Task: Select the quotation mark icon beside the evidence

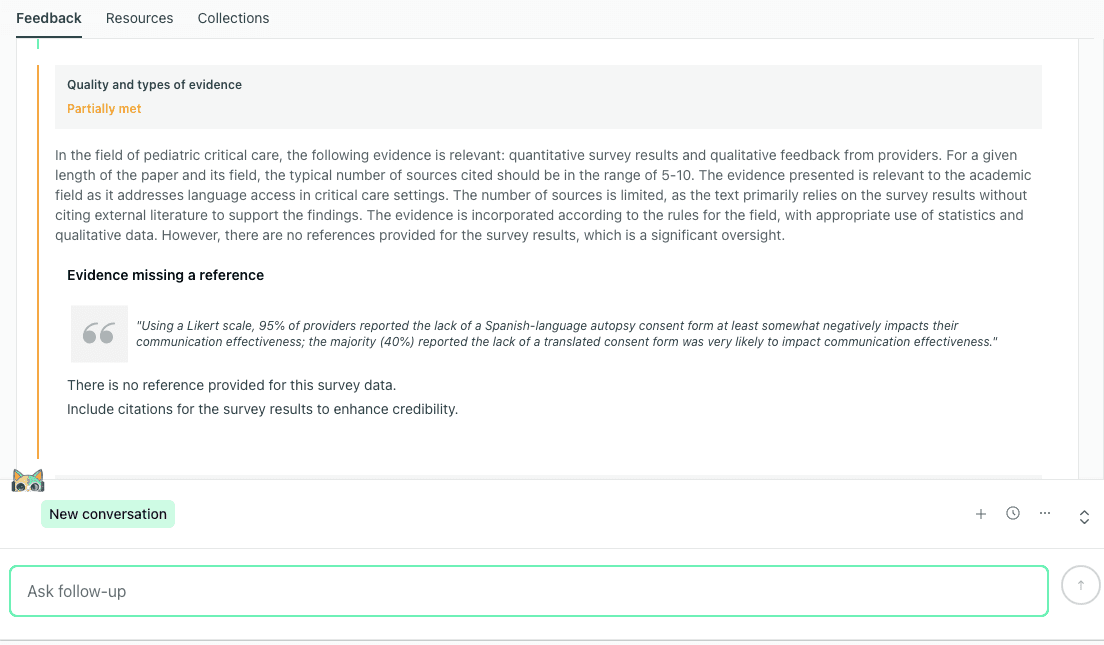Action: (x=98, y=333)
